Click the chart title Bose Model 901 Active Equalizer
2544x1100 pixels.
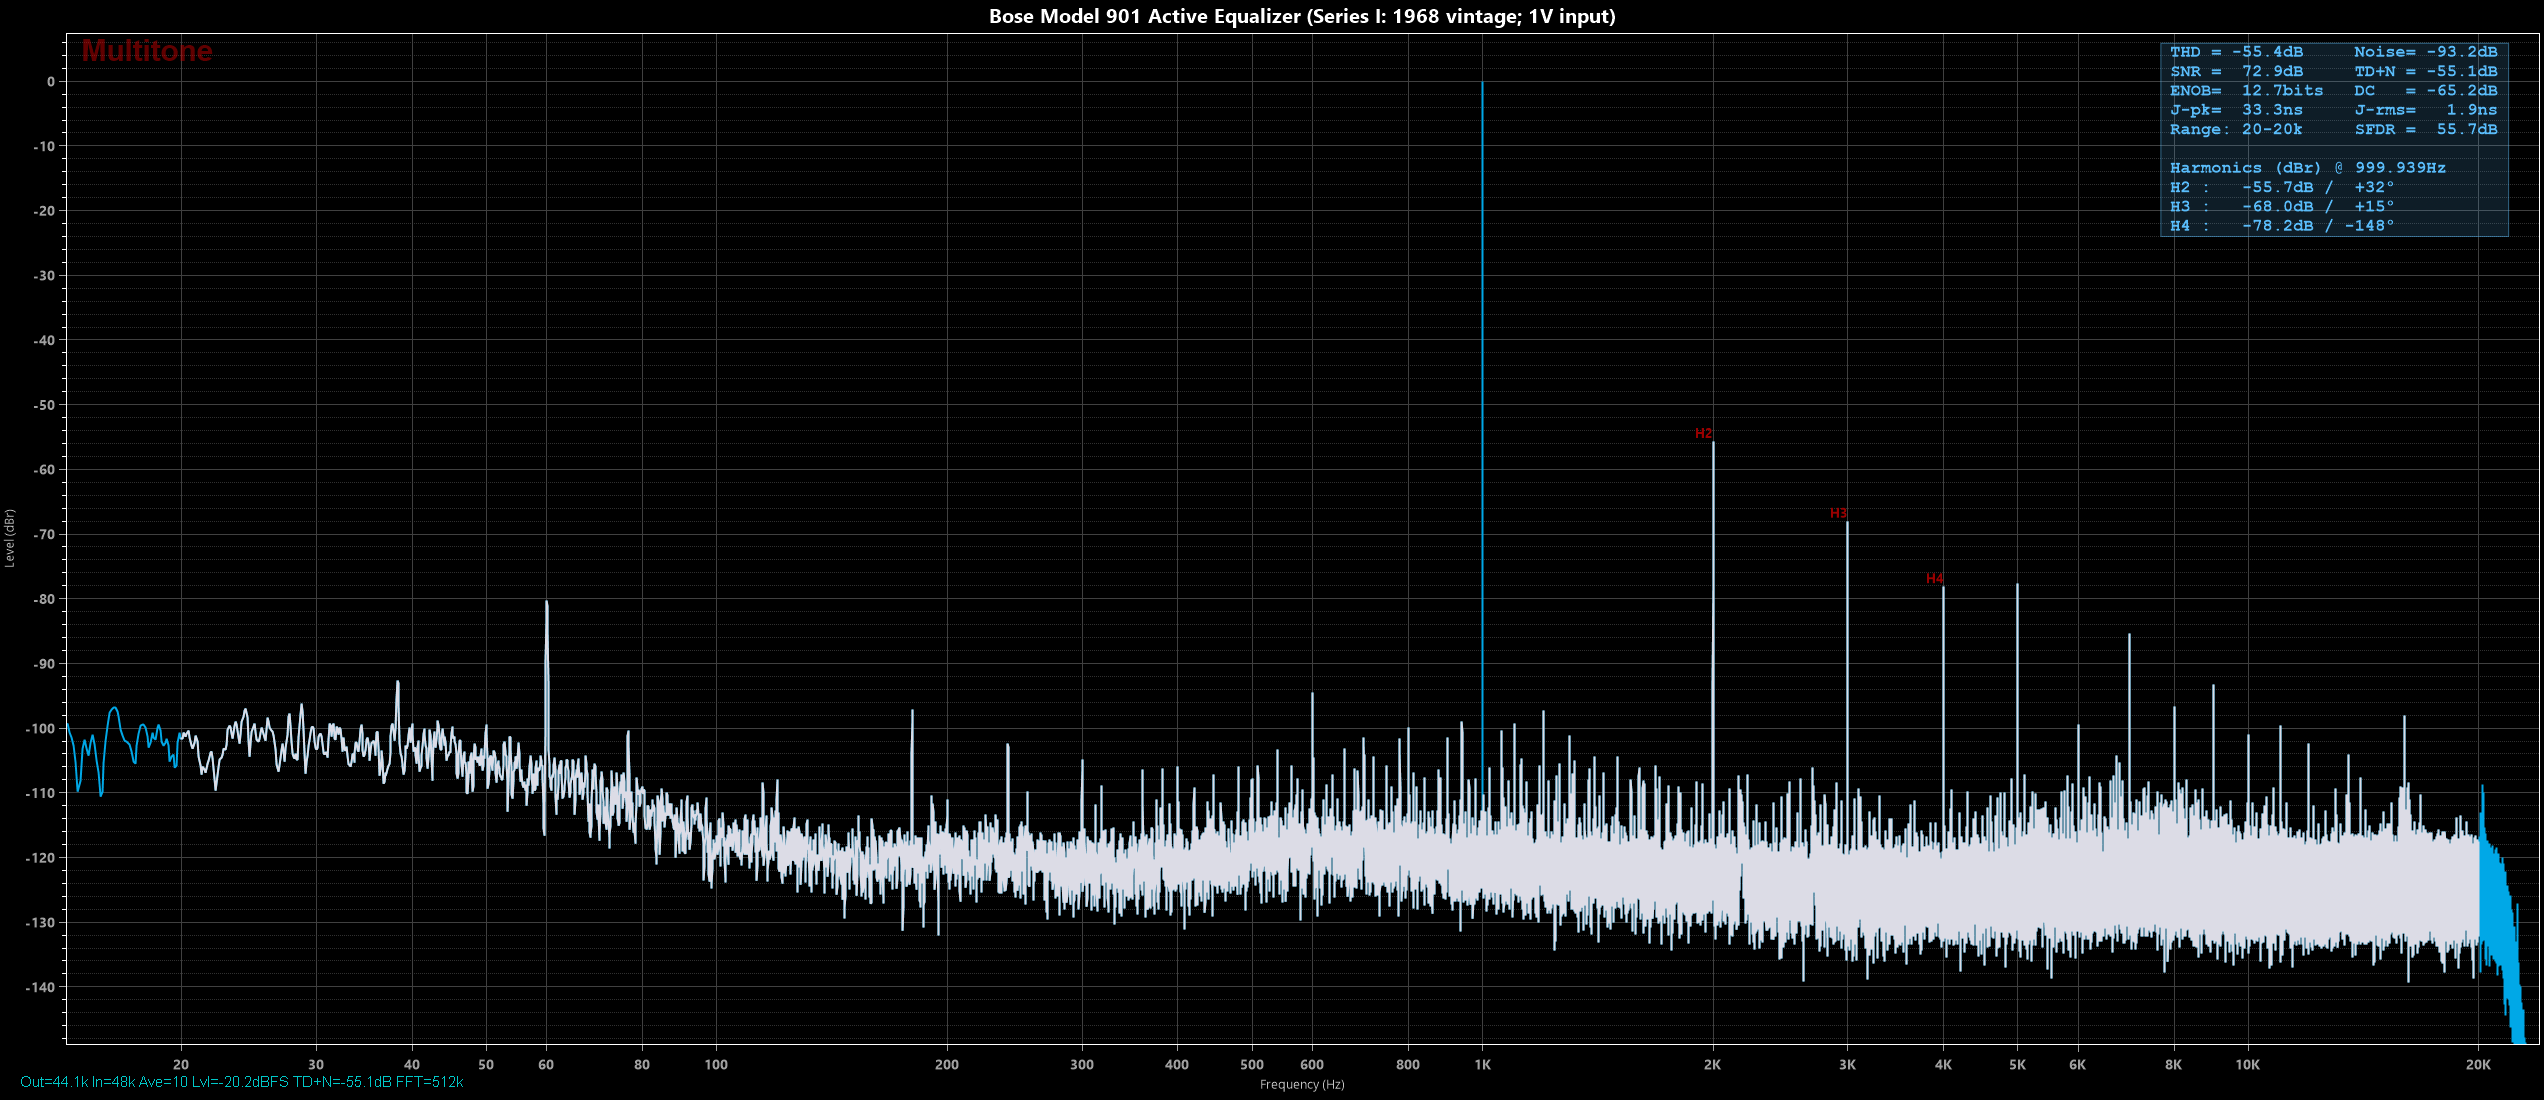click(1302, 16)
